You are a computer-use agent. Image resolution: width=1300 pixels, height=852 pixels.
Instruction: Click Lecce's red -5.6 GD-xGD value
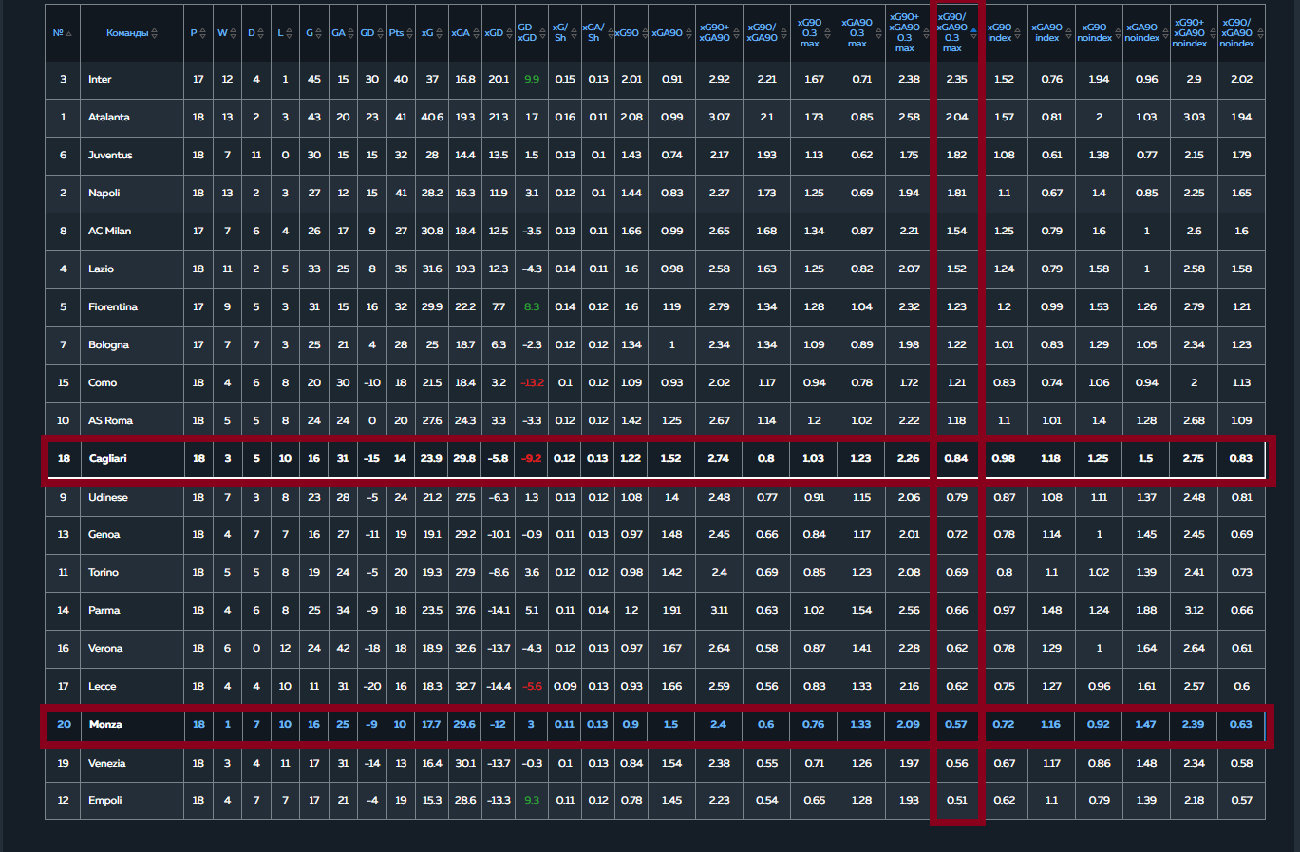coord(530,687)
